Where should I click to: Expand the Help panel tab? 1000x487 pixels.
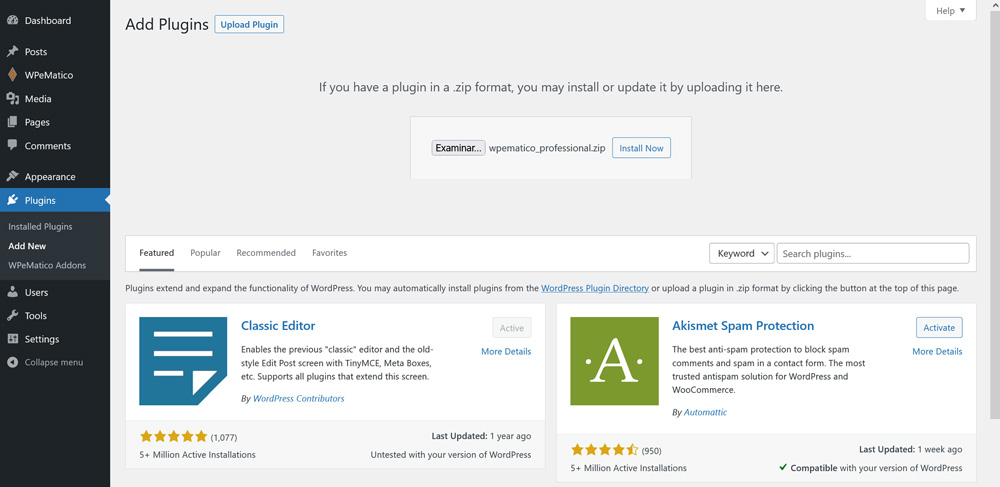click(950, 11)
